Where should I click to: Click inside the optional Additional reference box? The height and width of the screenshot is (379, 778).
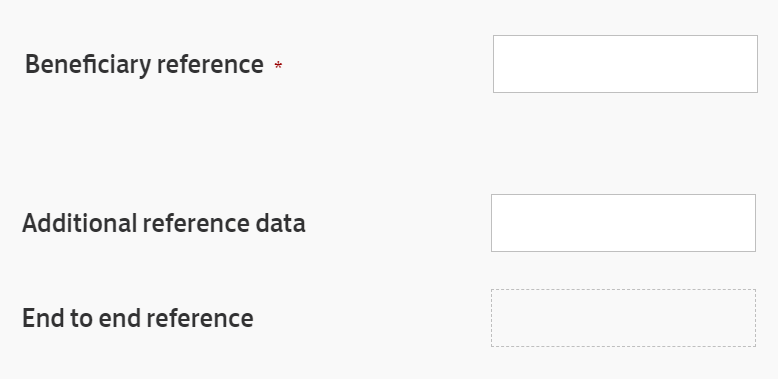coord(623,223)
